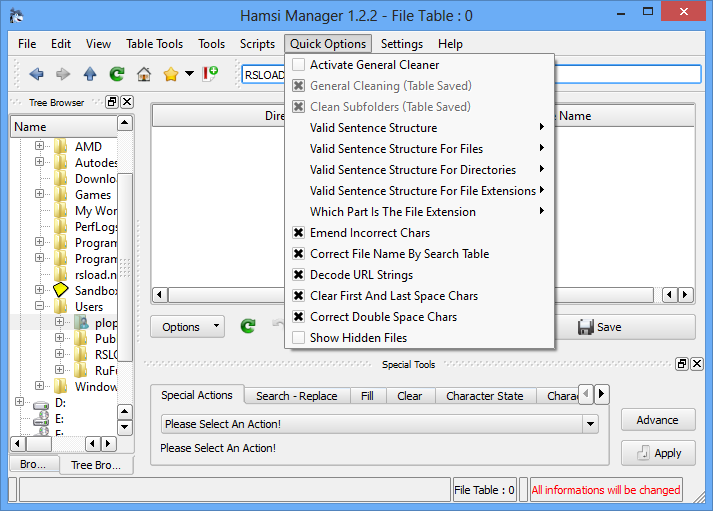Go up one directory with the Up arrow

pyautogui.click(x=90, y=74)
